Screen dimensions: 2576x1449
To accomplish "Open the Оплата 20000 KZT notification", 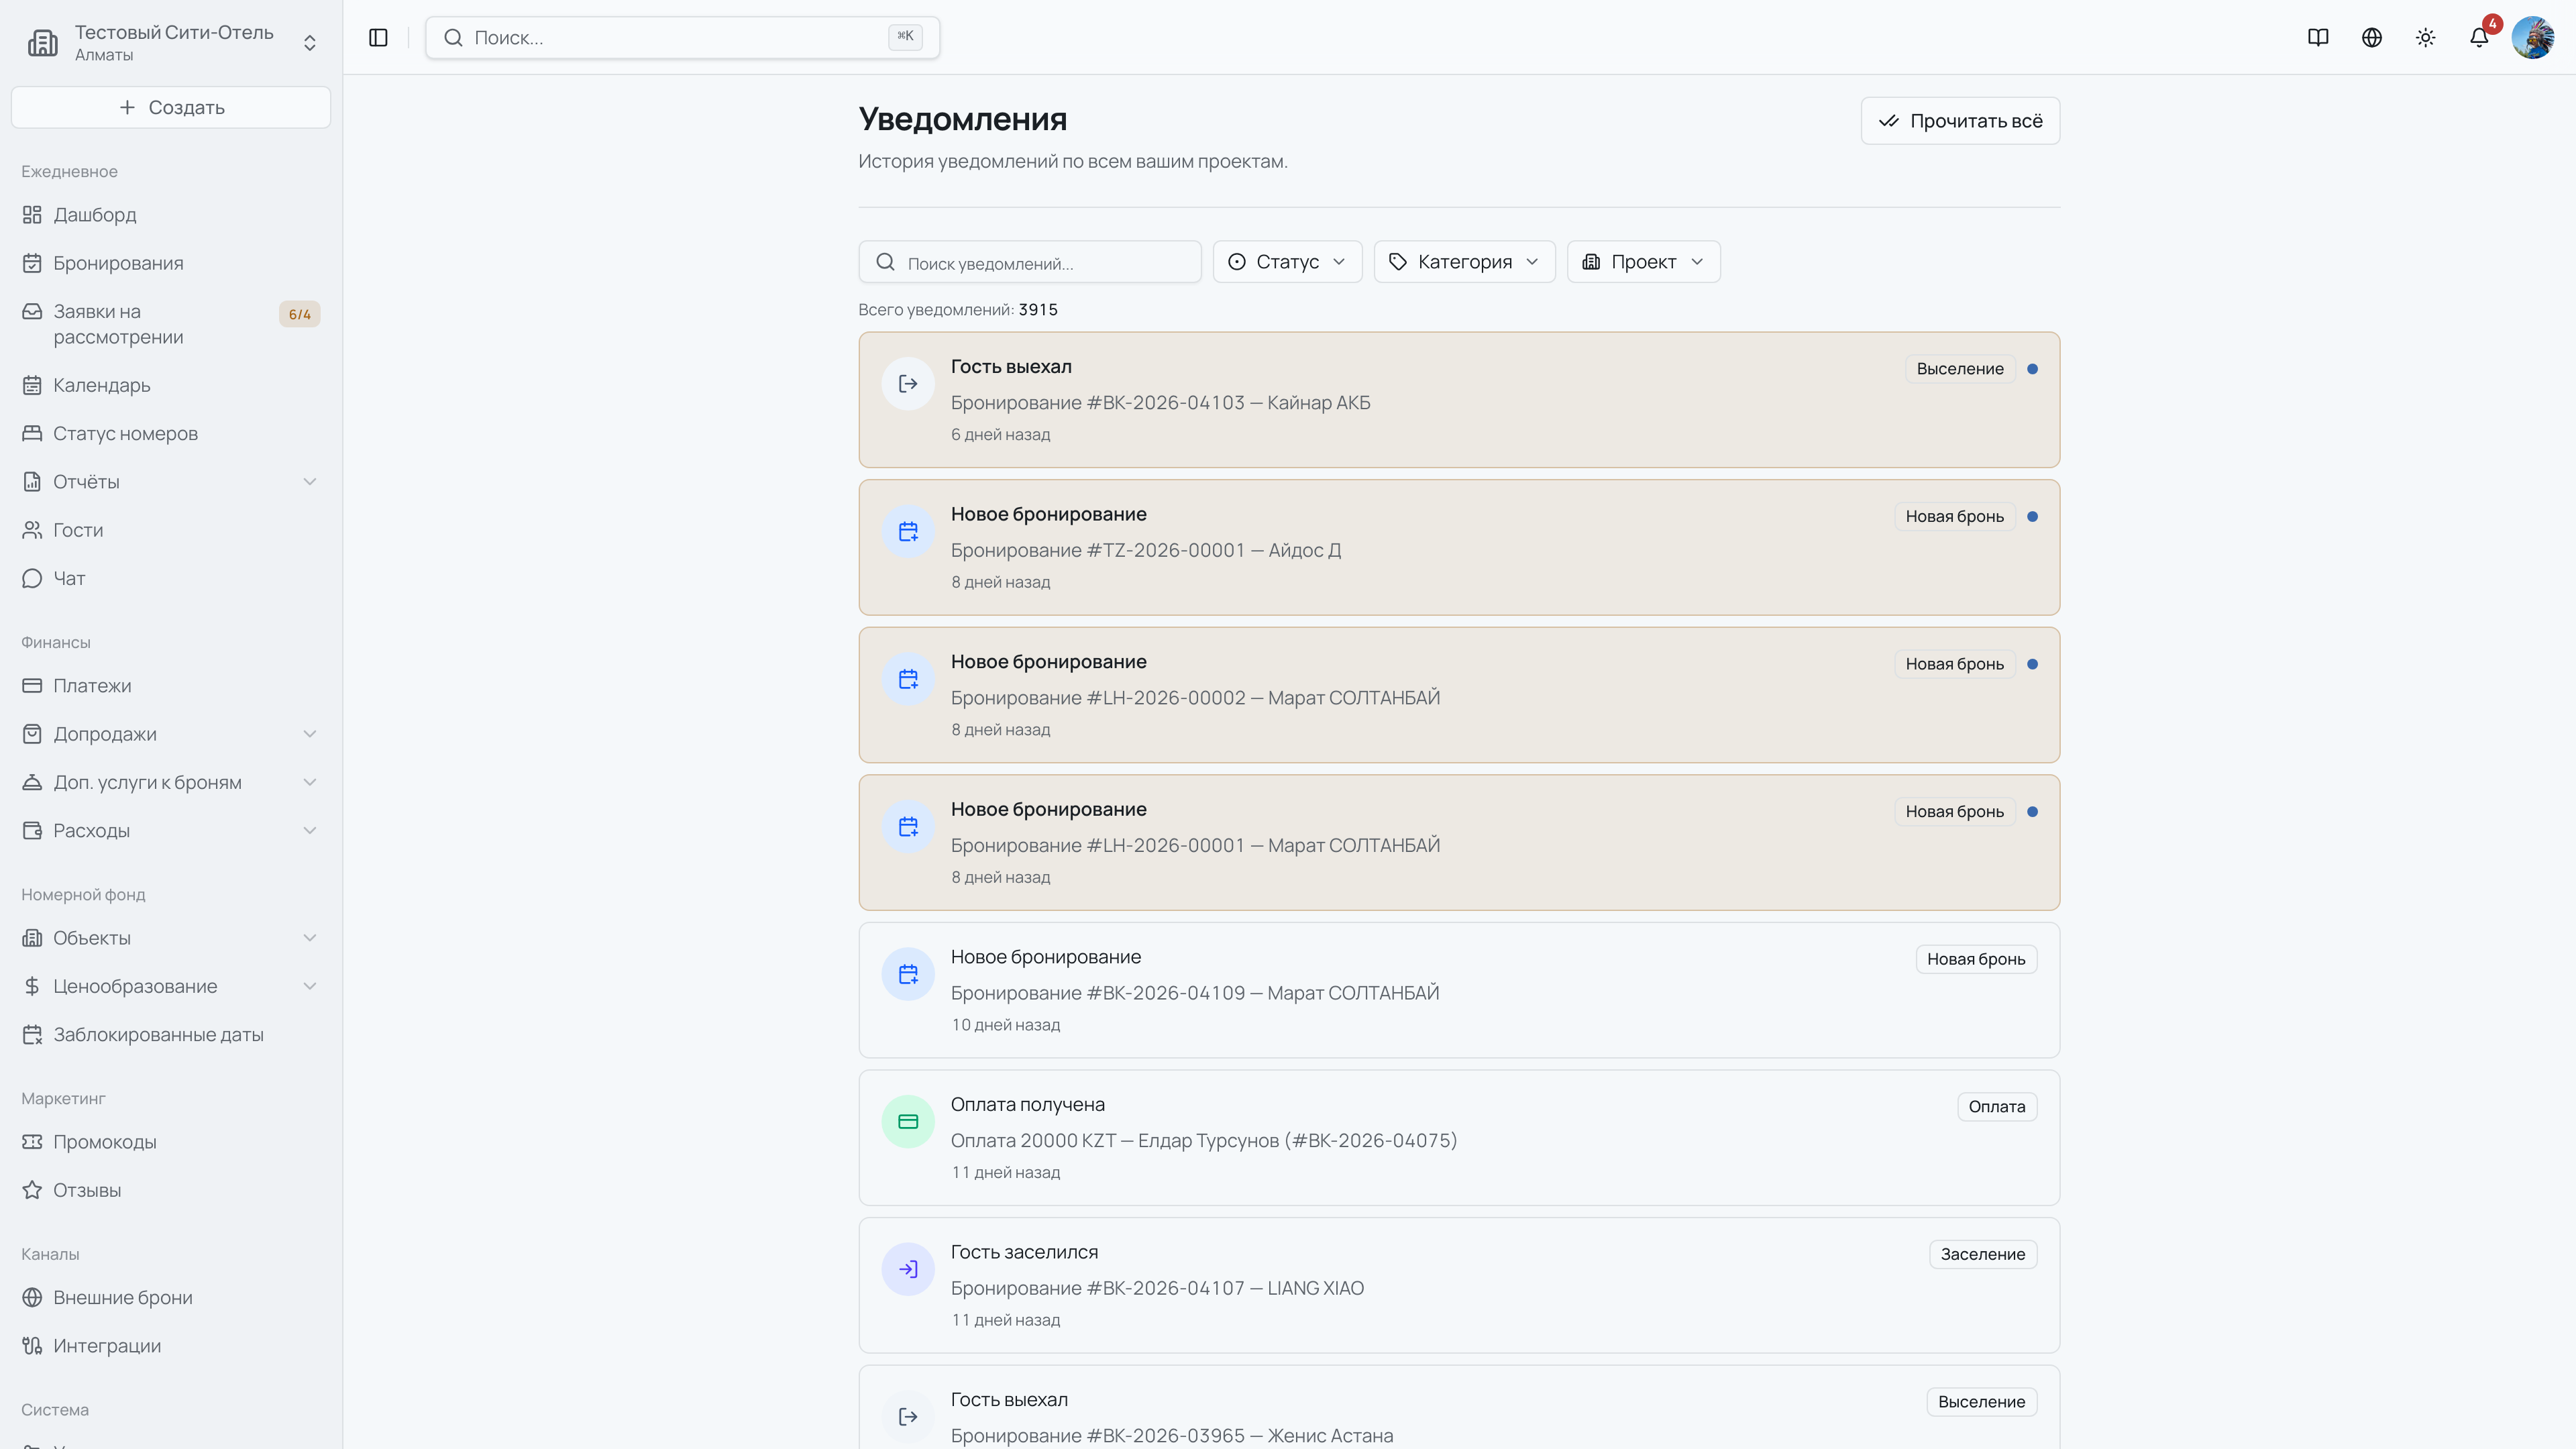I will click(x=1459, y=1138).
